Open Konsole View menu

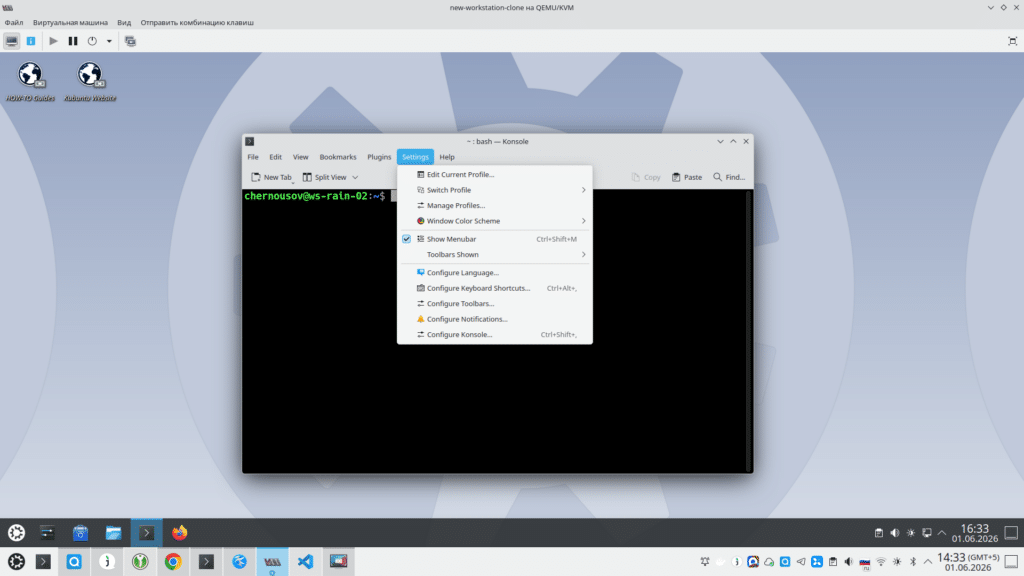click(300, 157)
